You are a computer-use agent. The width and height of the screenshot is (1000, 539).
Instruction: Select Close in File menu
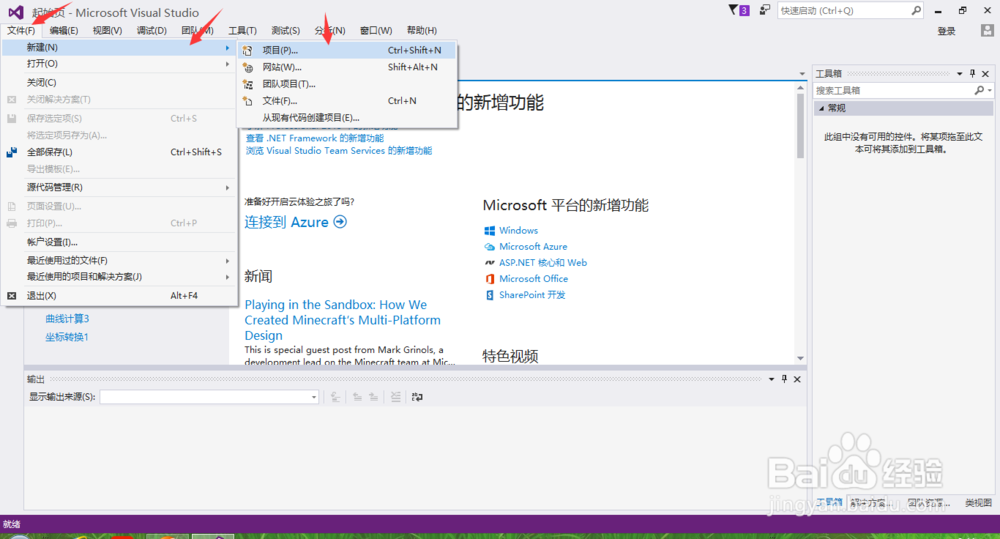coord(119,82)
